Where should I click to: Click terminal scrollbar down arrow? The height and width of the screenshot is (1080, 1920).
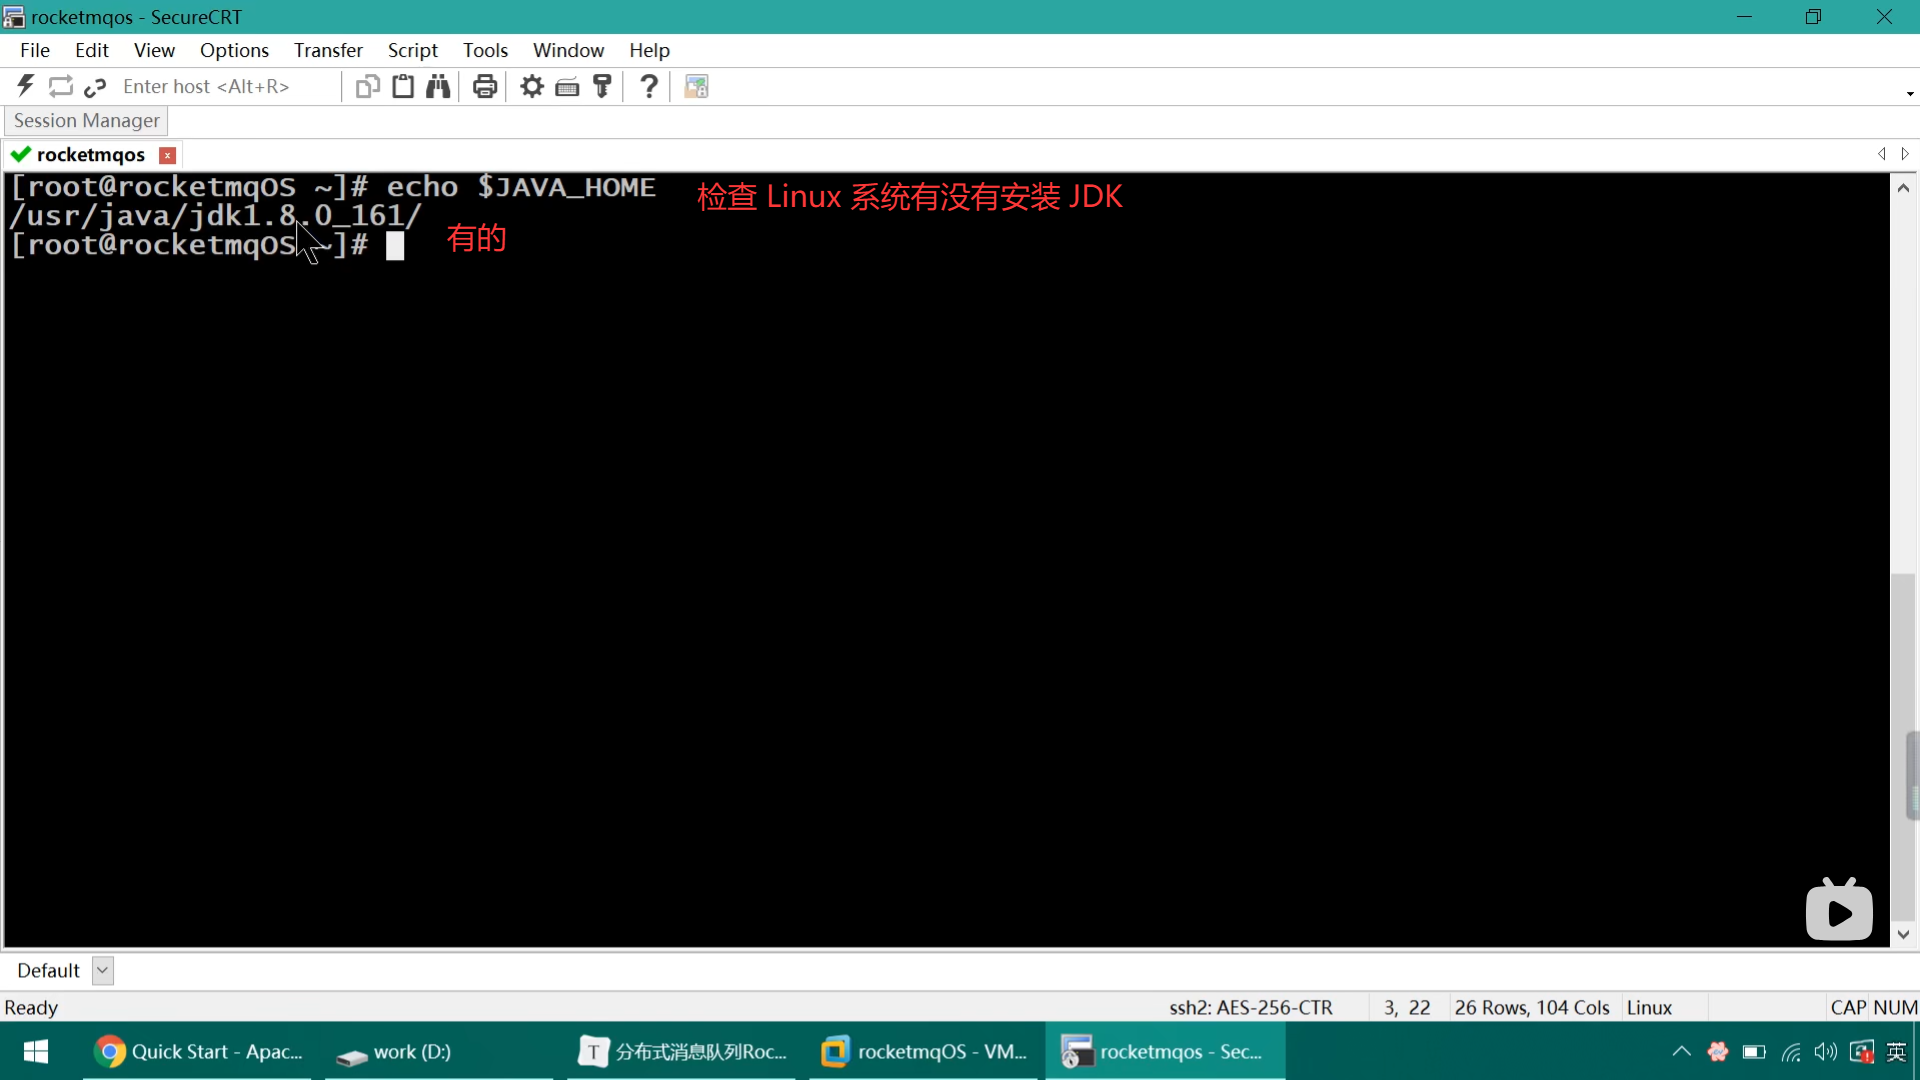pos(1903,934)
